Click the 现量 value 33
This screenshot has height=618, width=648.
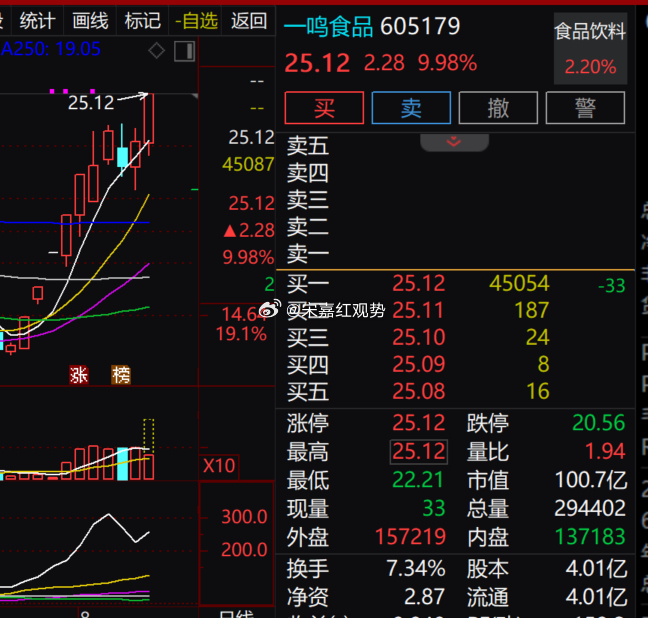[434, 508]
